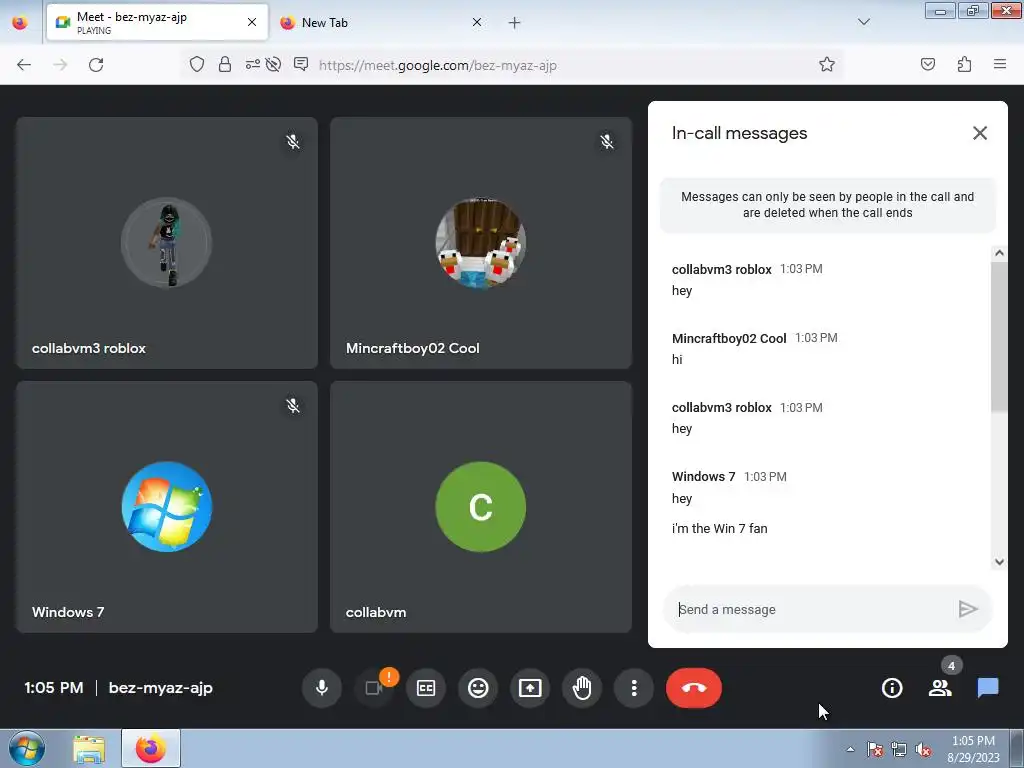
Task: Click the chat scrollbar up arrow
Action: pos(999,253)
